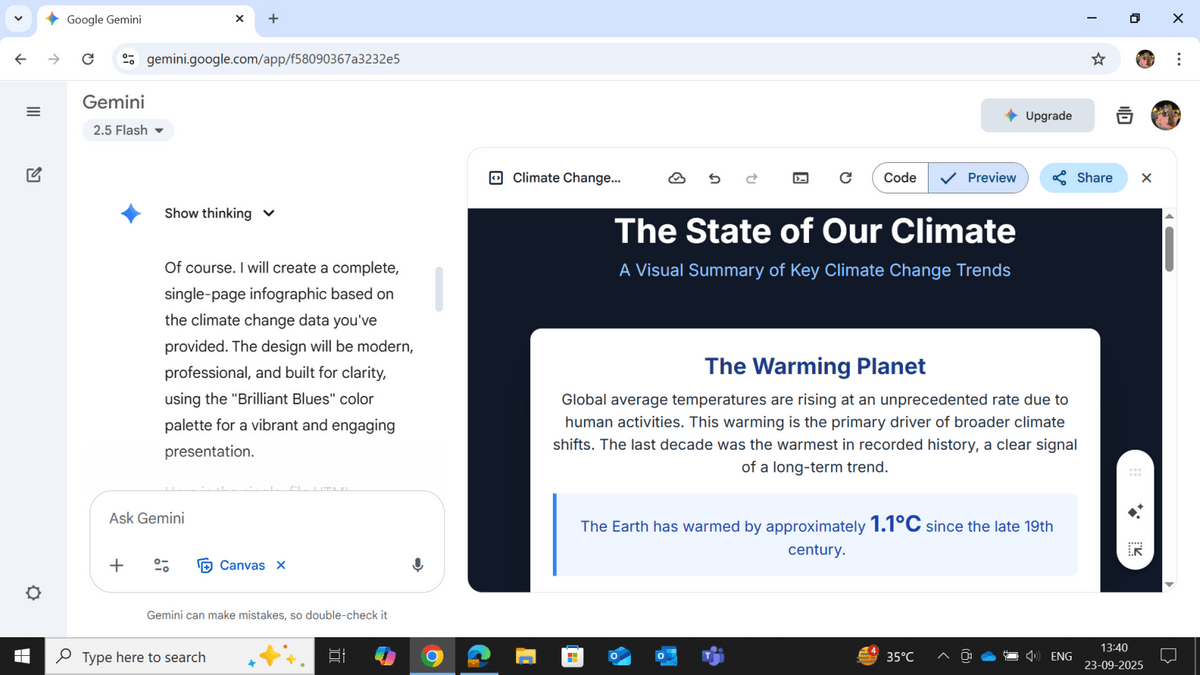Select the Google Gemini browser tab
Screen dimensions: 1200x675
pos(140,19)
